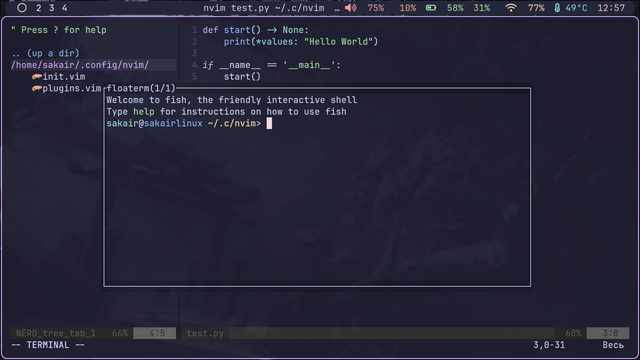Click the thermometer temperature icon
Image resolution: width=640 pixels, height=360 pixels.
click(x=557, y=8)
